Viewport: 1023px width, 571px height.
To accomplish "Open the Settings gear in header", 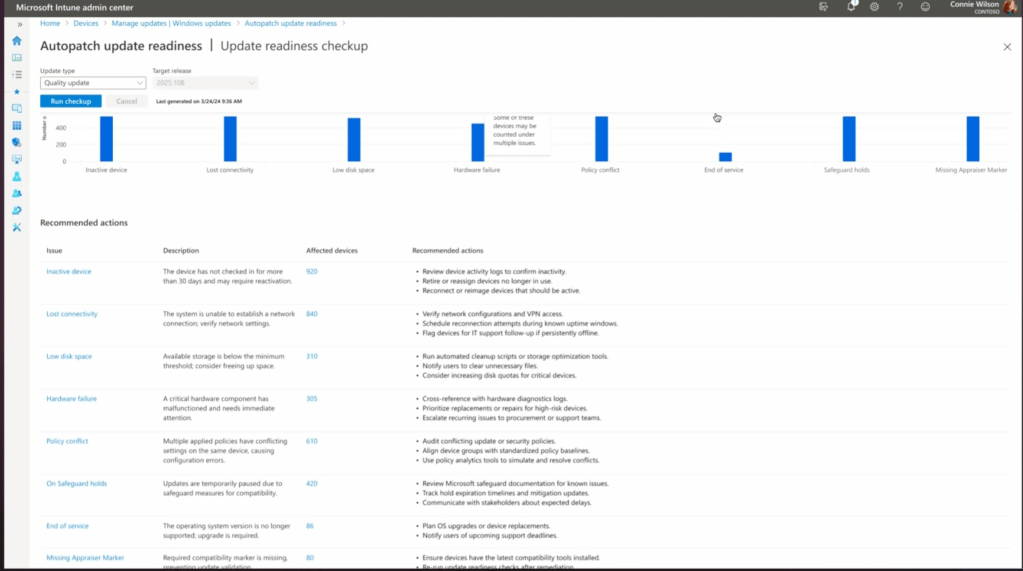I will pyautogui.click(x=875, y=7).
